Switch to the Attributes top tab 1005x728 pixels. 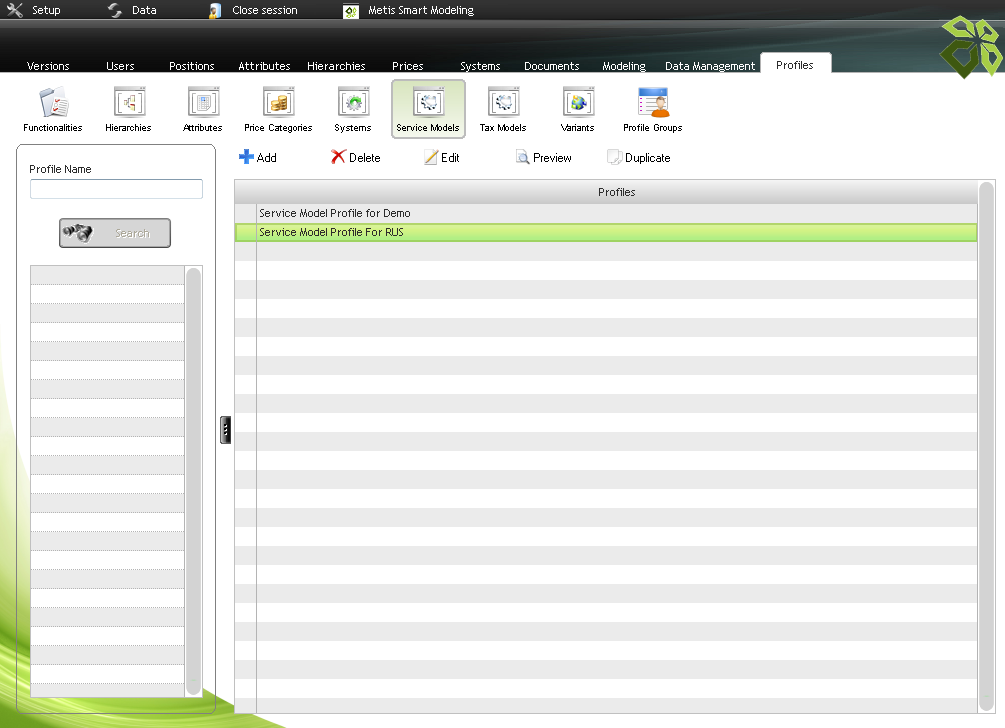click(264, 65)
